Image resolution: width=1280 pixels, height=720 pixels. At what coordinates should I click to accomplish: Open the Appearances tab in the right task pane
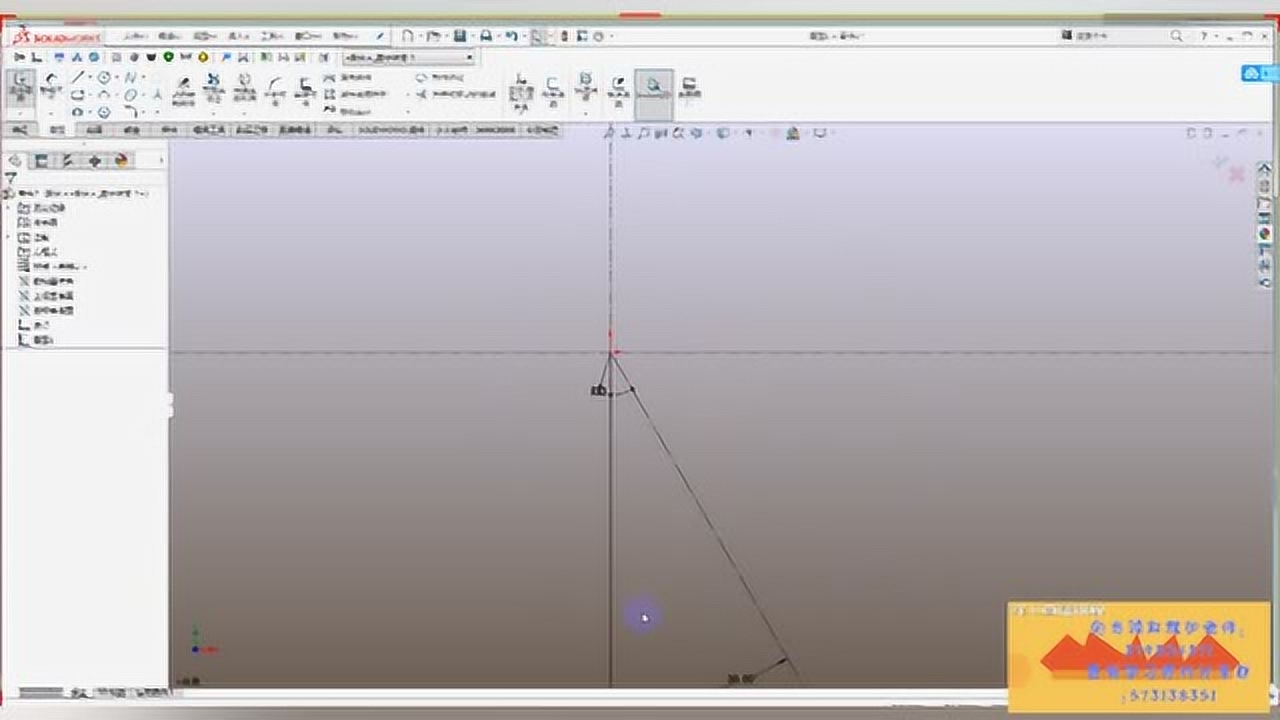pyautogui.click(x=1264, y=233)
